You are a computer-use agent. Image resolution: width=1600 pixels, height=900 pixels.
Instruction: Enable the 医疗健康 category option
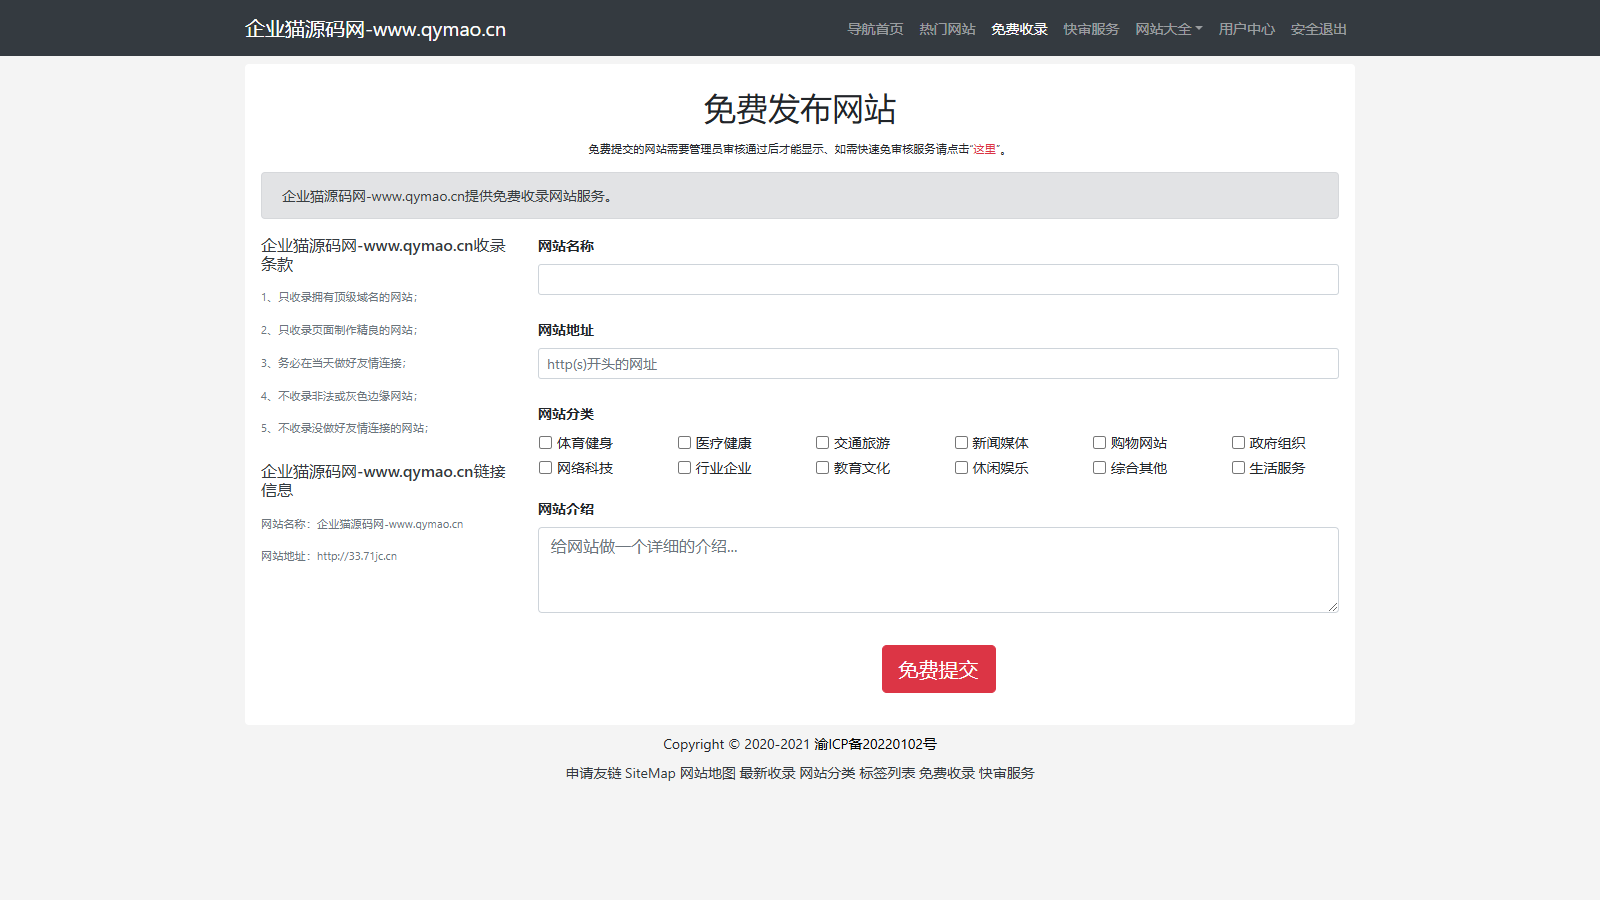(685, 443)
